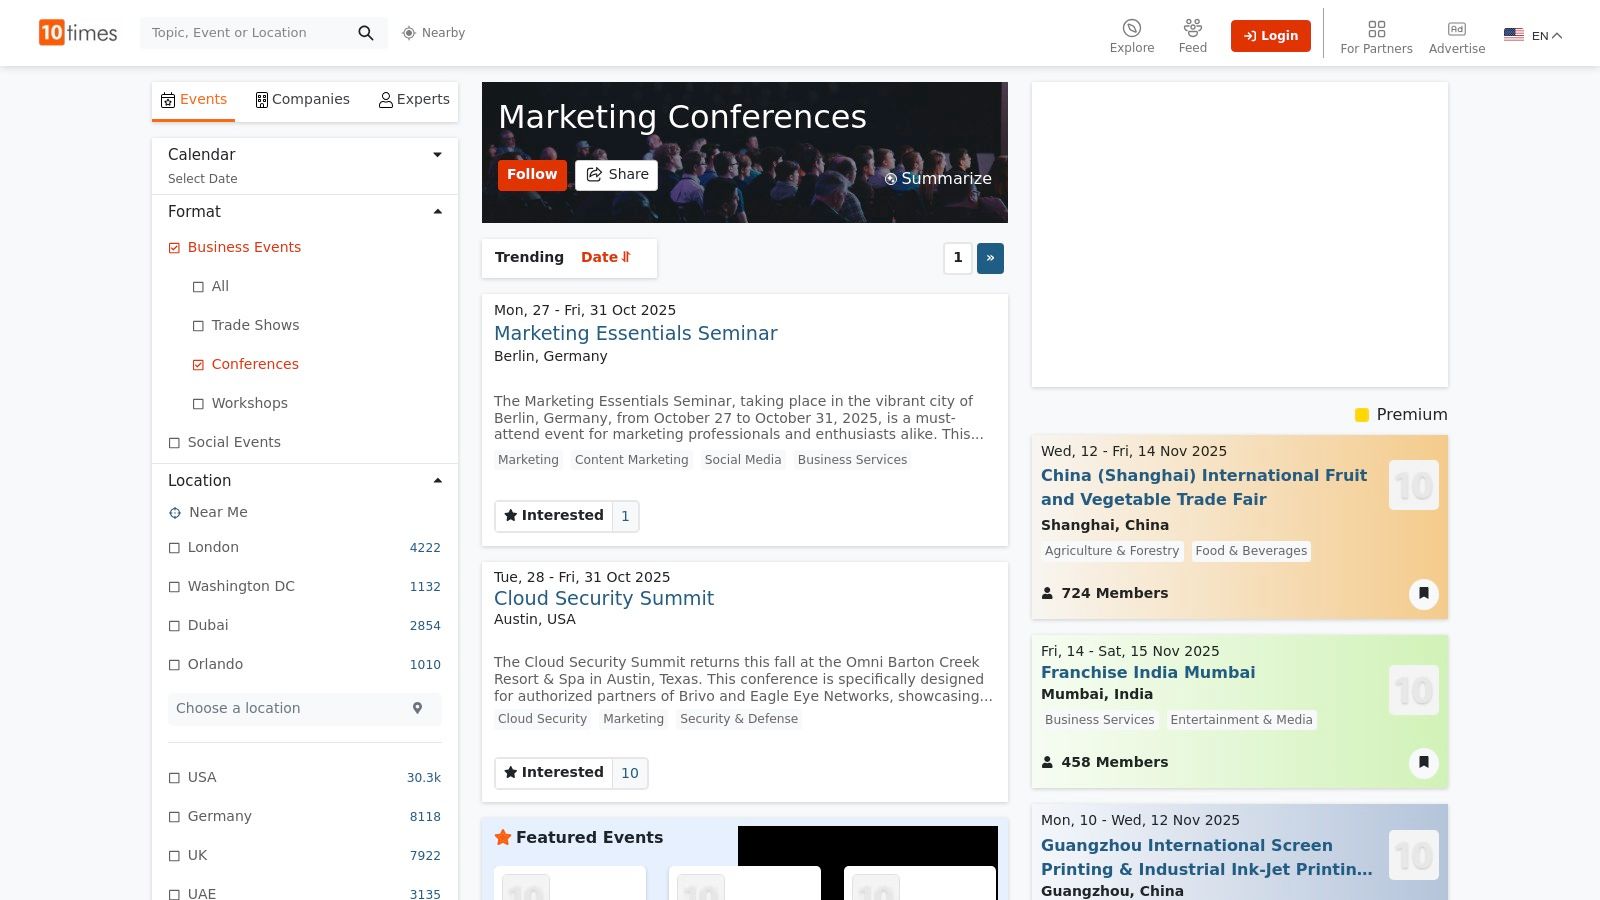
Task: Check the Trade Shows format option
Action: click(199, 325)
